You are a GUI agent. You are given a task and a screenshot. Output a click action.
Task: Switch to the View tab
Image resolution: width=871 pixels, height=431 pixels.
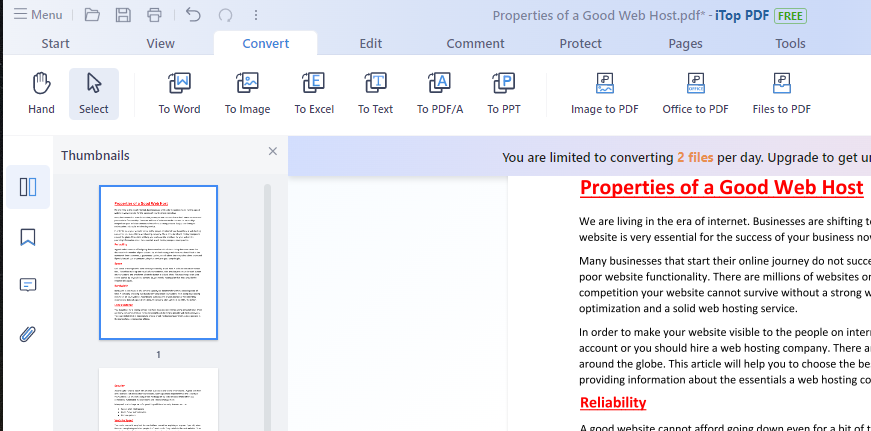[x=161, y=43]
